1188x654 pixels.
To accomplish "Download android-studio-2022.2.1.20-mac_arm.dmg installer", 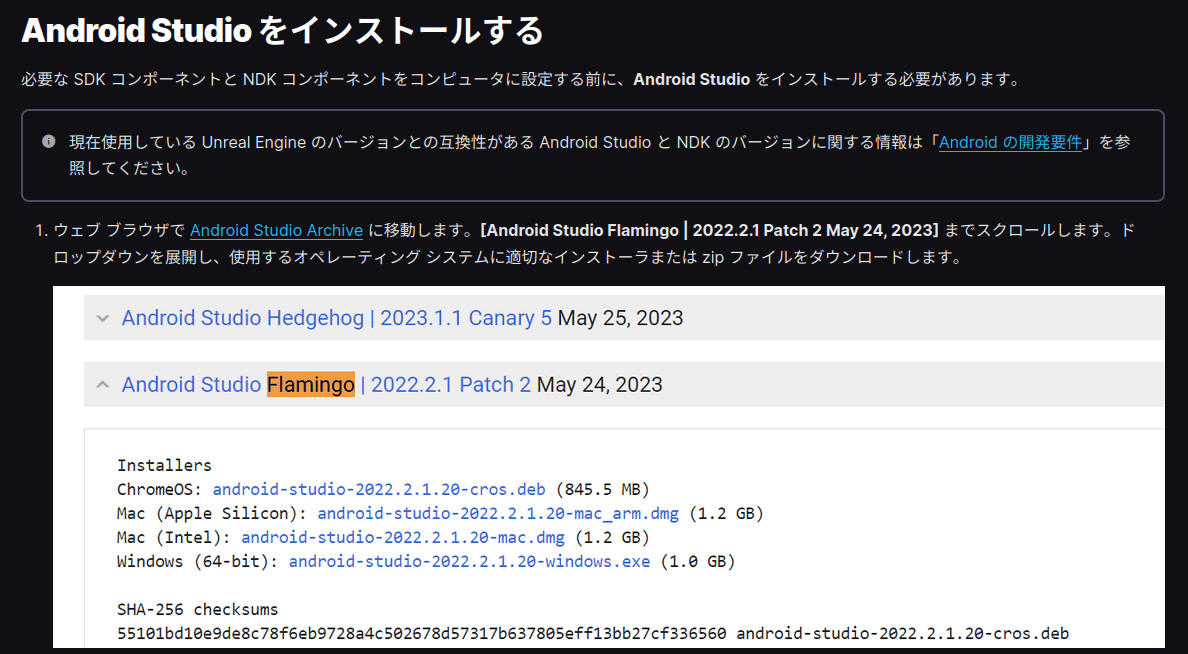I will [498, 513].
